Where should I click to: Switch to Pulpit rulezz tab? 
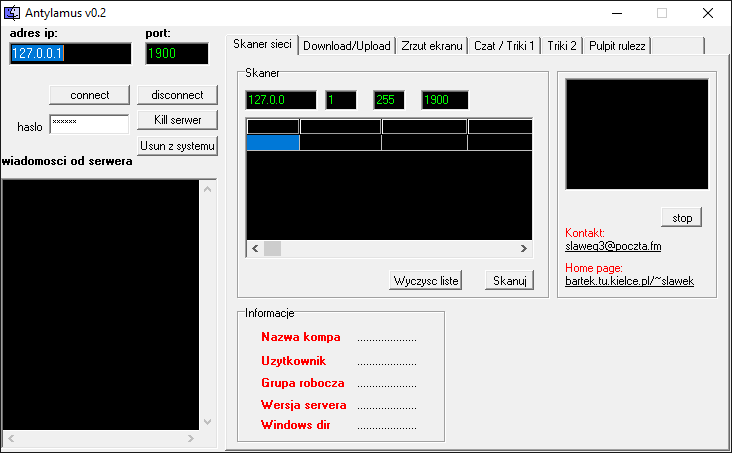617,46
